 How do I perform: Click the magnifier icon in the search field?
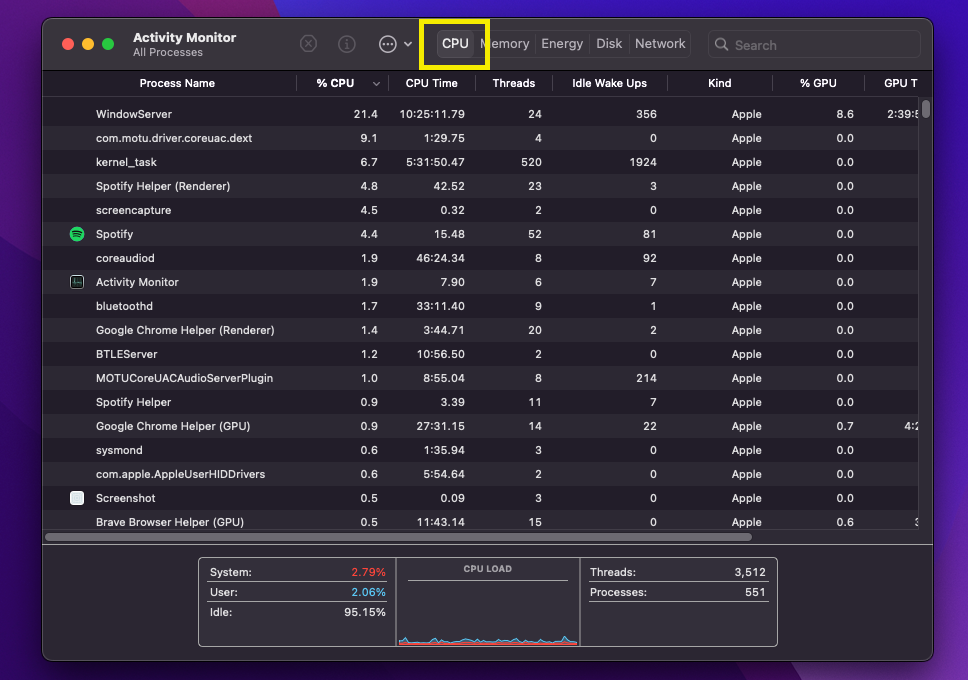pos(721,44)
